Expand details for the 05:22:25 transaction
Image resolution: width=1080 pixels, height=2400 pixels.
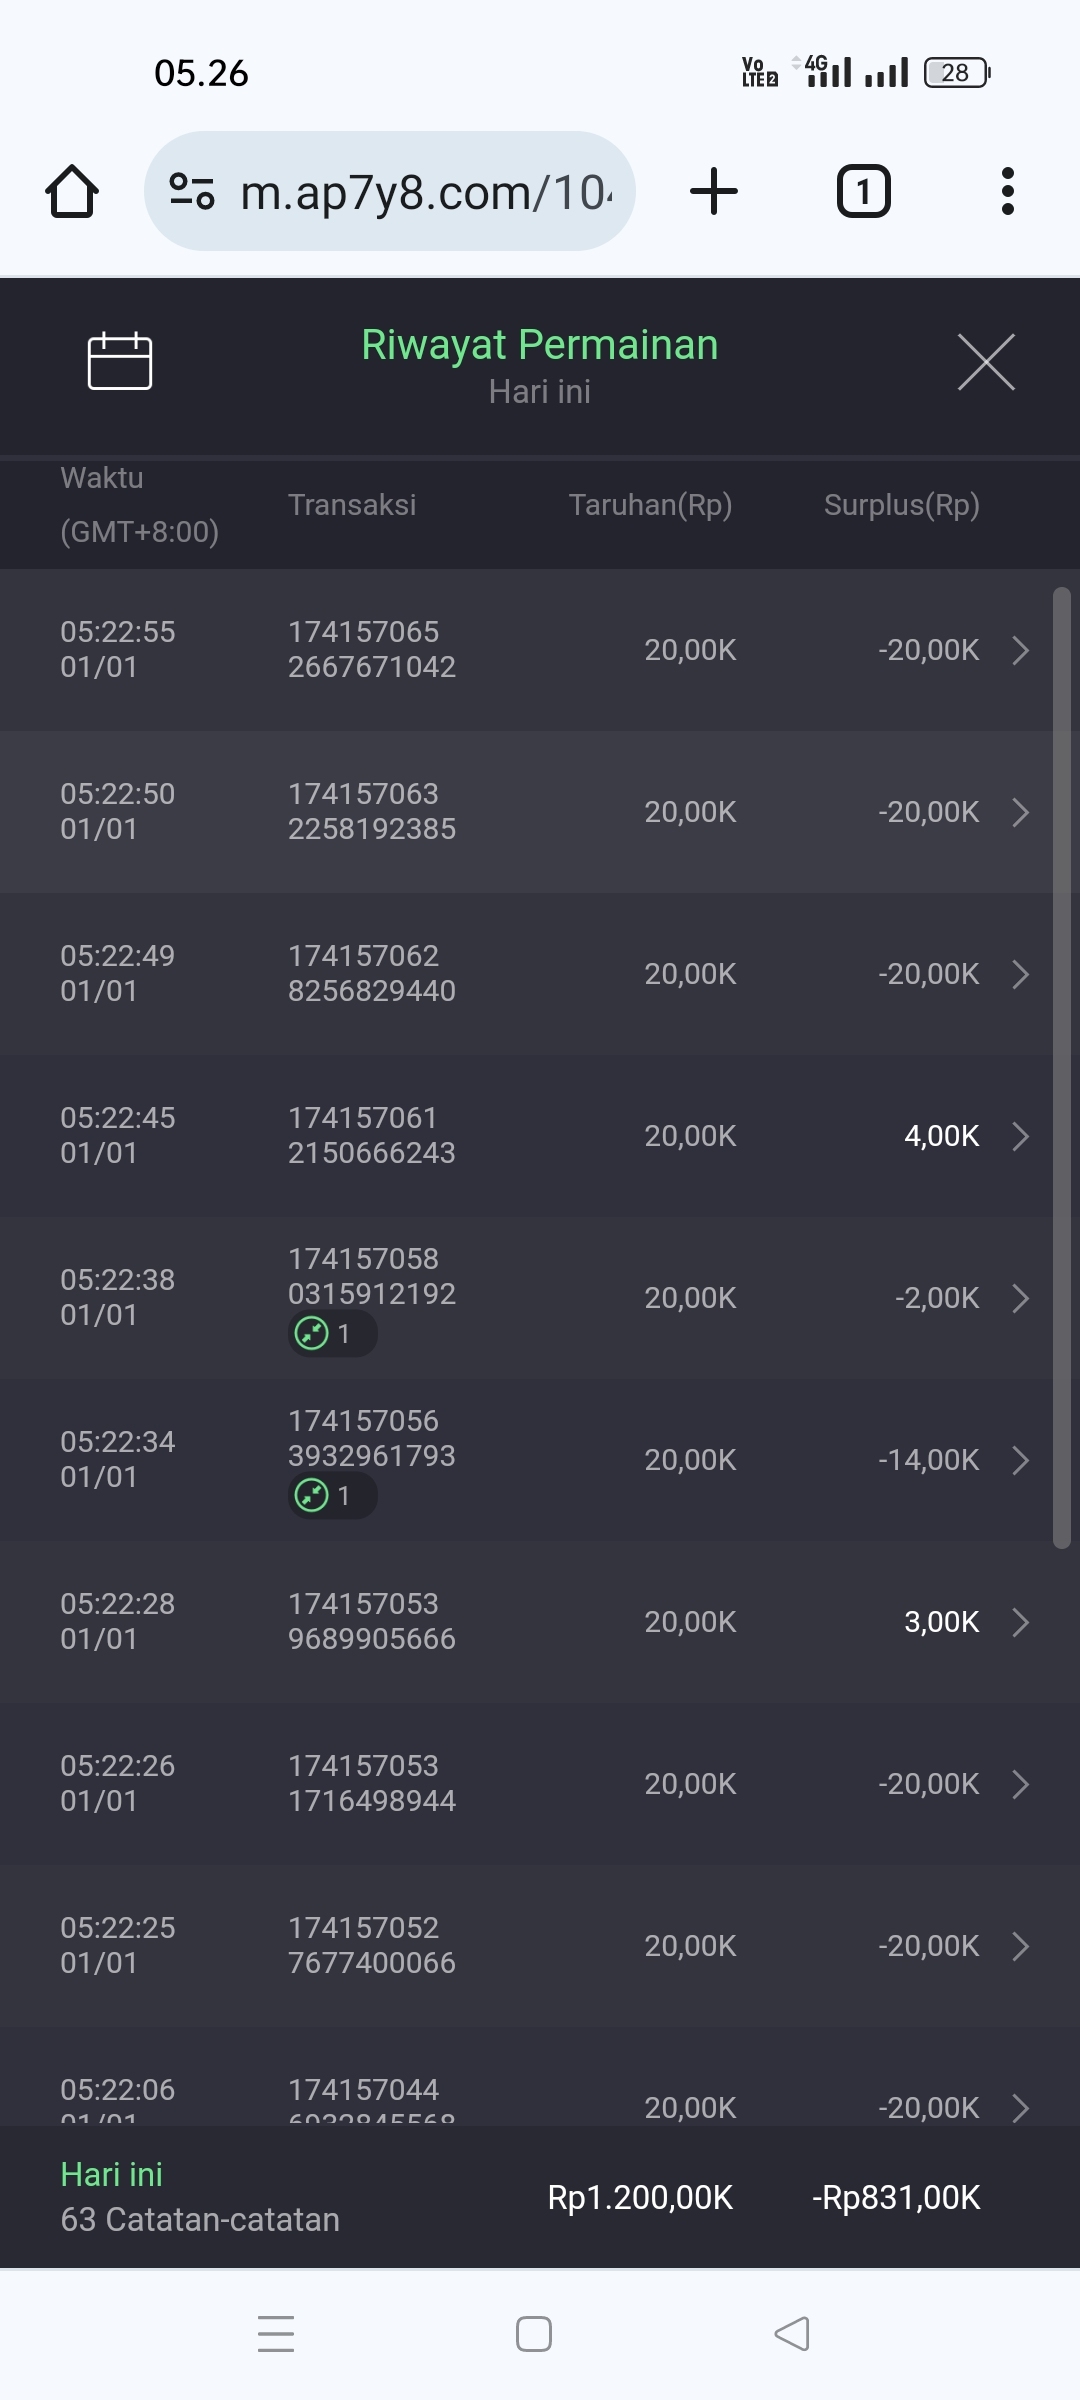(1020, 1946)
